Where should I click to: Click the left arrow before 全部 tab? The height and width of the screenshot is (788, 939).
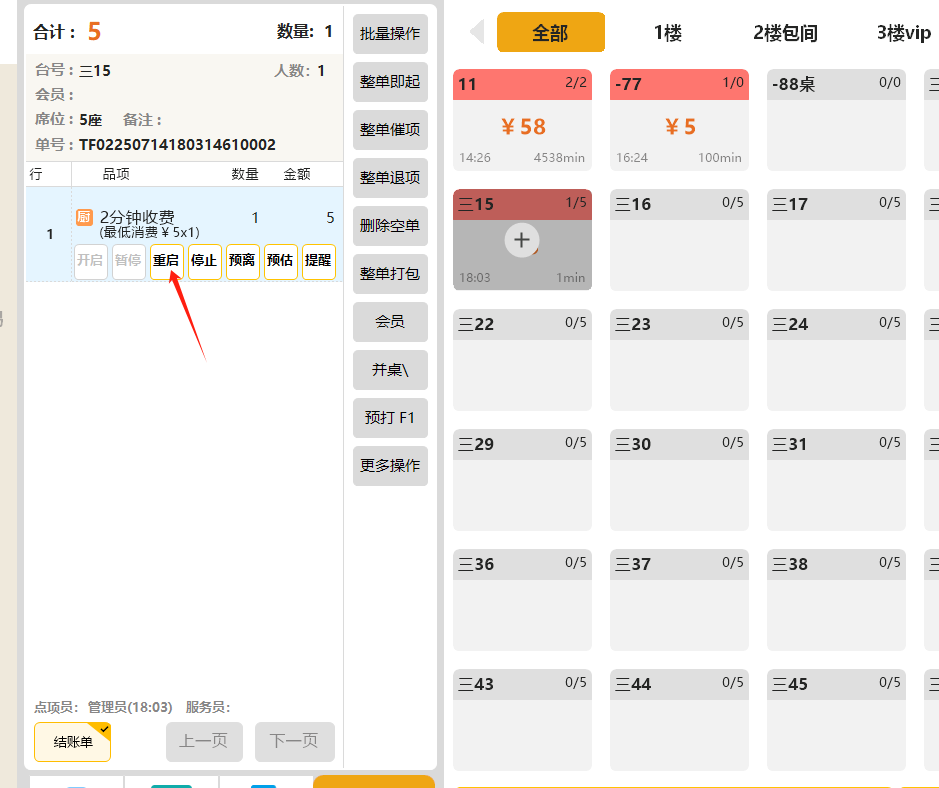(x=477, y=32)
